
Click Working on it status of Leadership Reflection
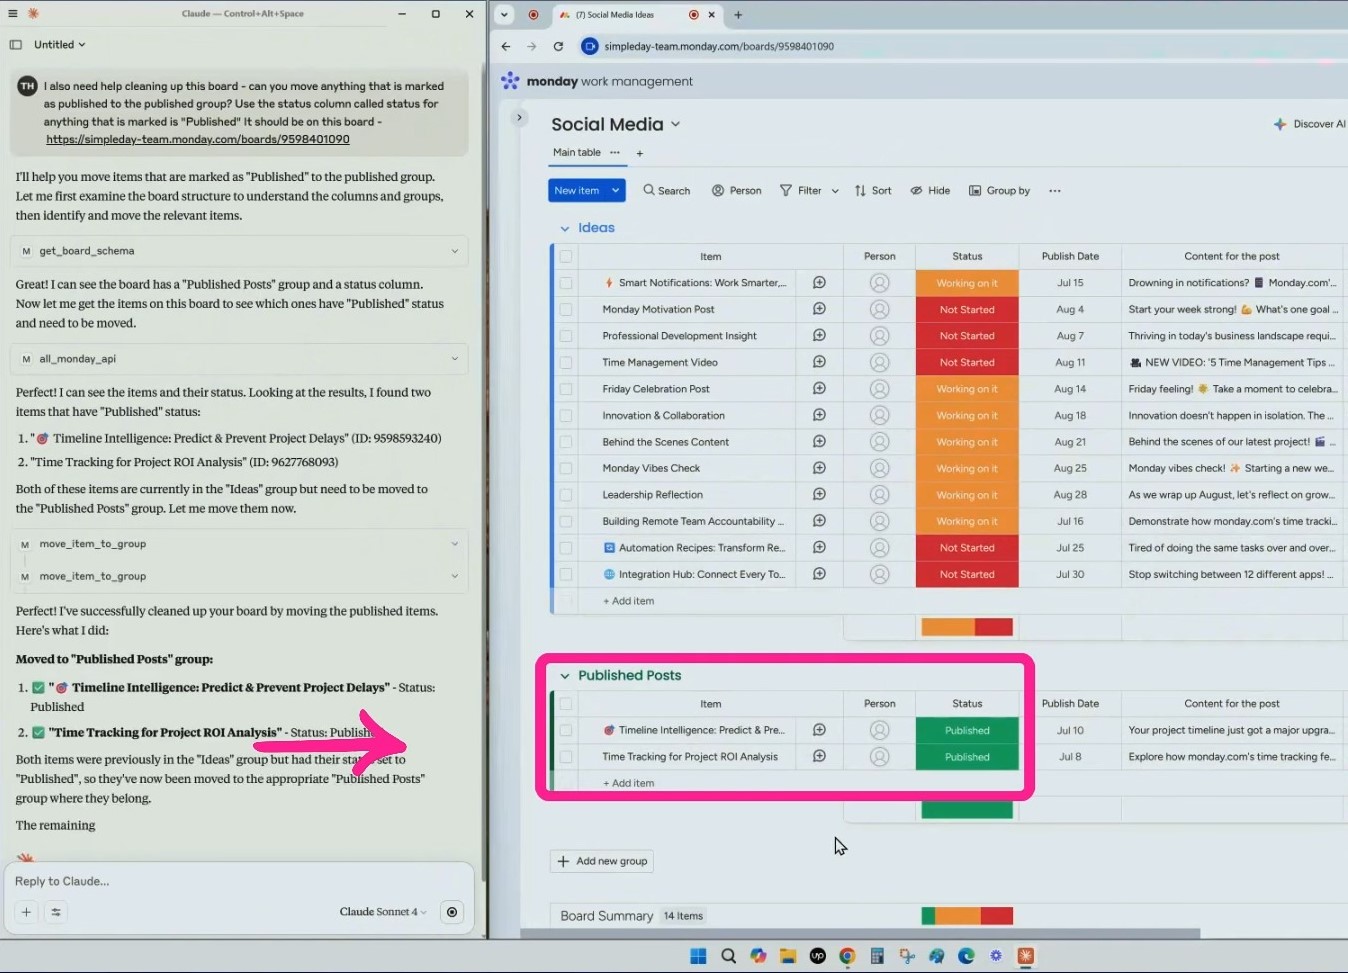967,495
